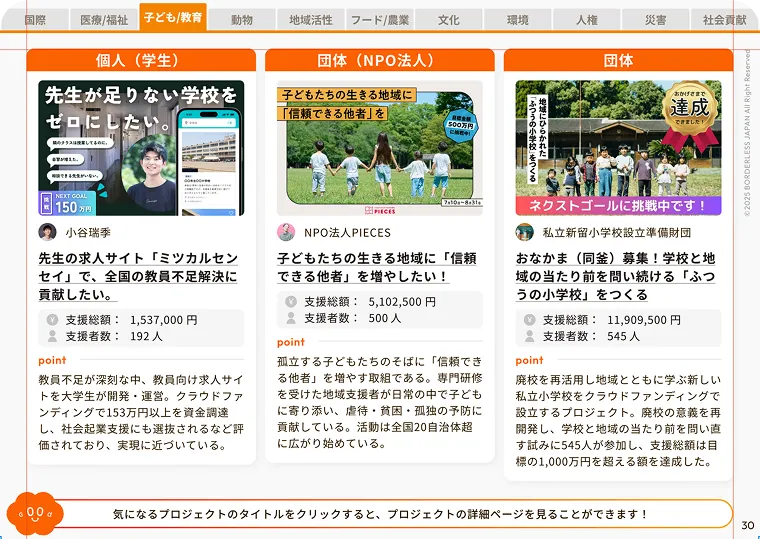Click the PIECES children holding hands image

coord(380,148)
